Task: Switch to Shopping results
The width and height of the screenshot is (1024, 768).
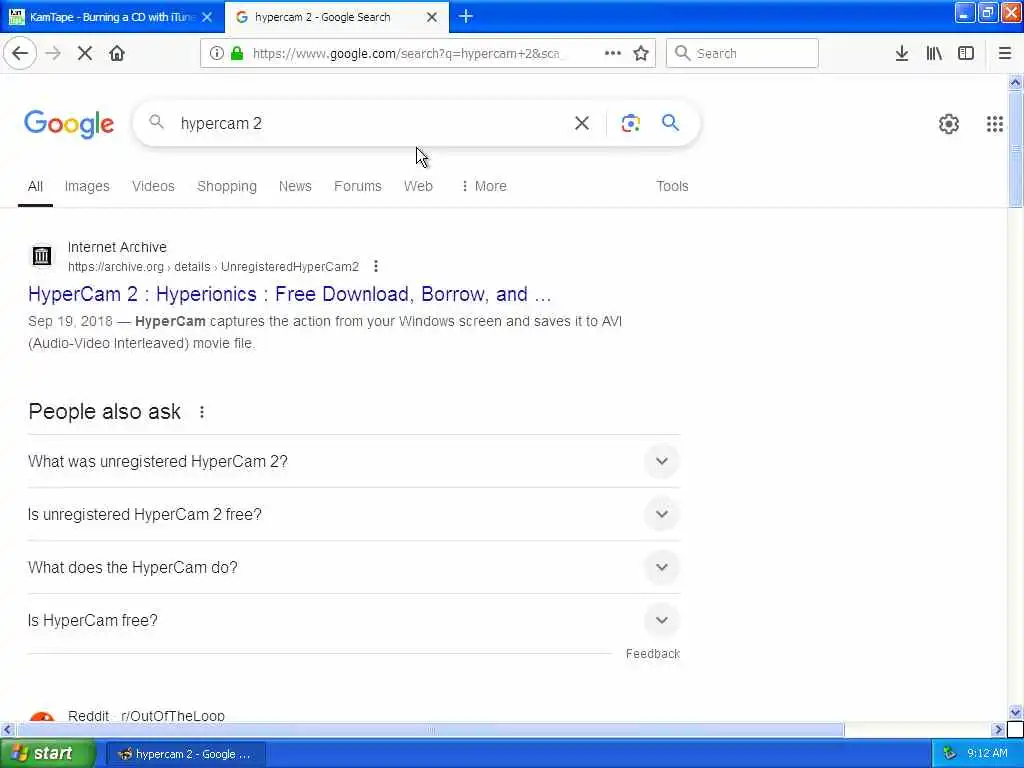Action: (227, 186)
